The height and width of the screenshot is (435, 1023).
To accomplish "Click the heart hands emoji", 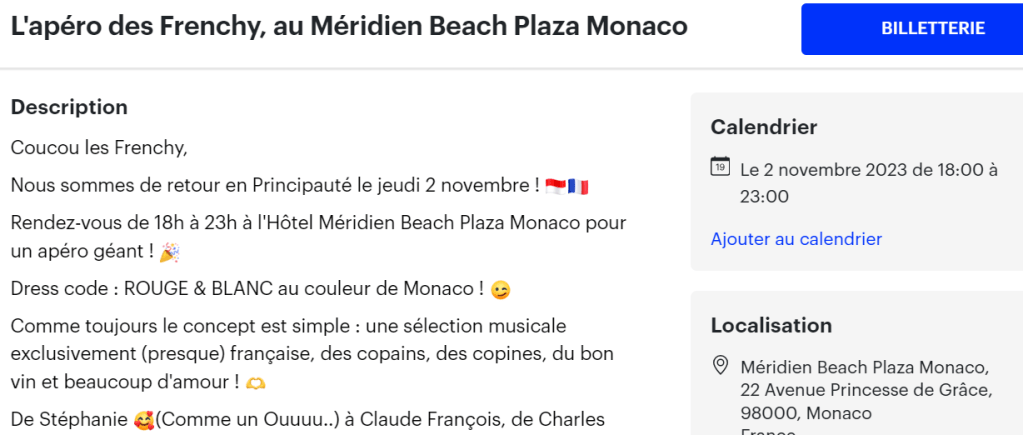I will tap(256, 383).
